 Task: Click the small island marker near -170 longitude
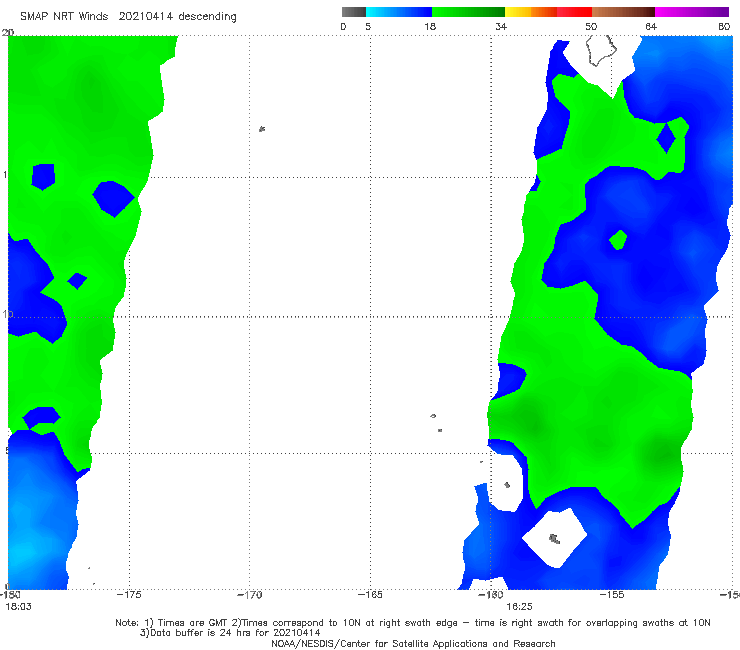click(x=262, y=129)
